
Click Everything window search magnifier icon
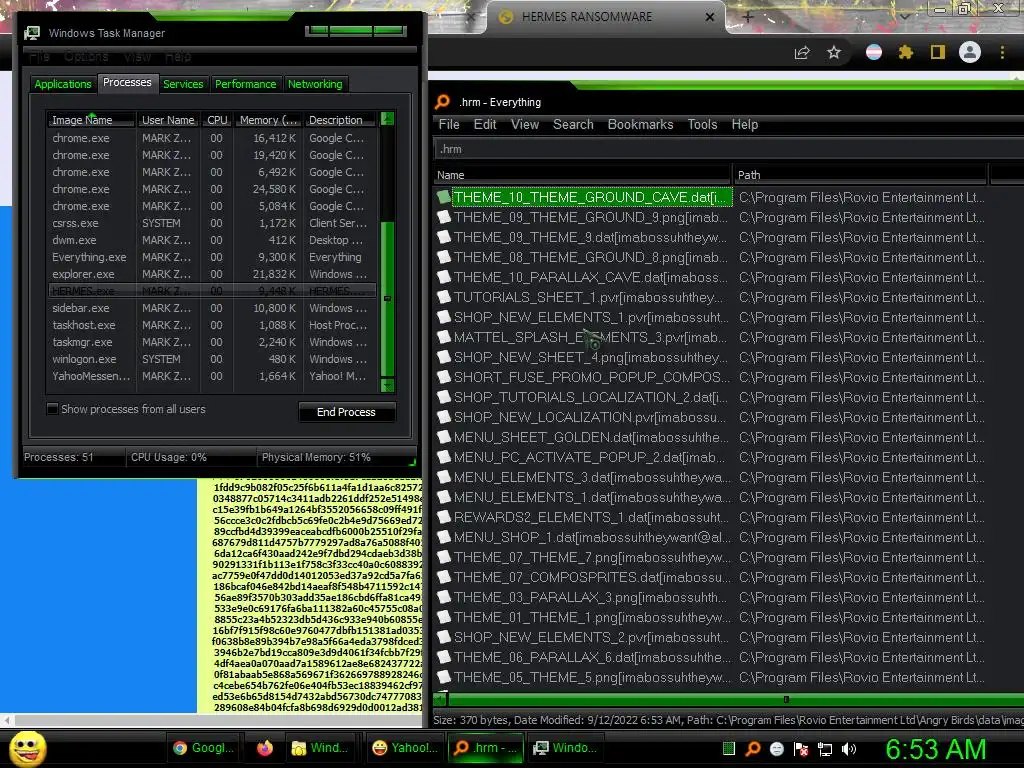443,102
